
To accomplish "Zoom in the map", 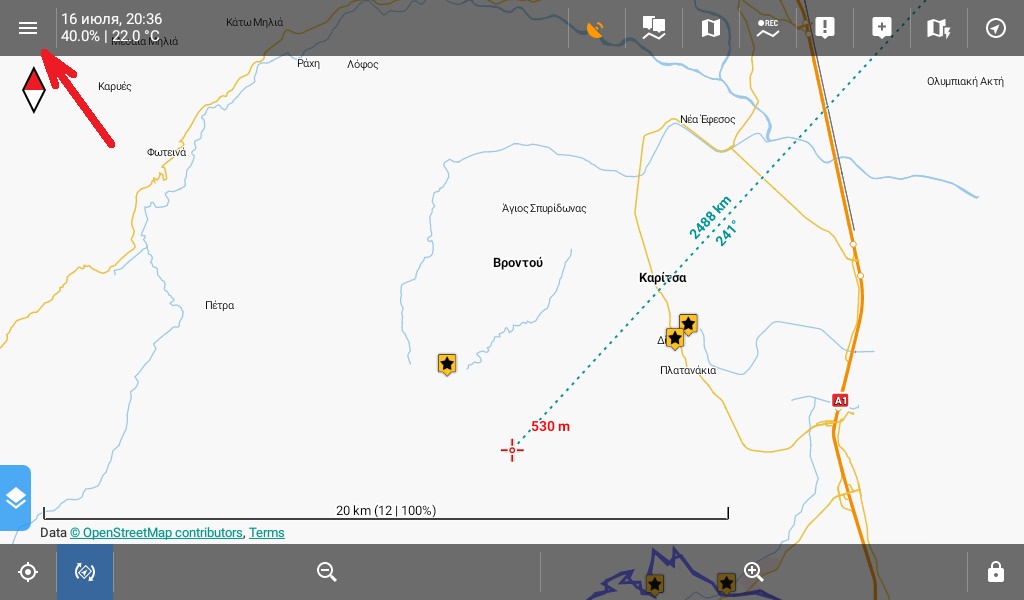I will [754, 572].
